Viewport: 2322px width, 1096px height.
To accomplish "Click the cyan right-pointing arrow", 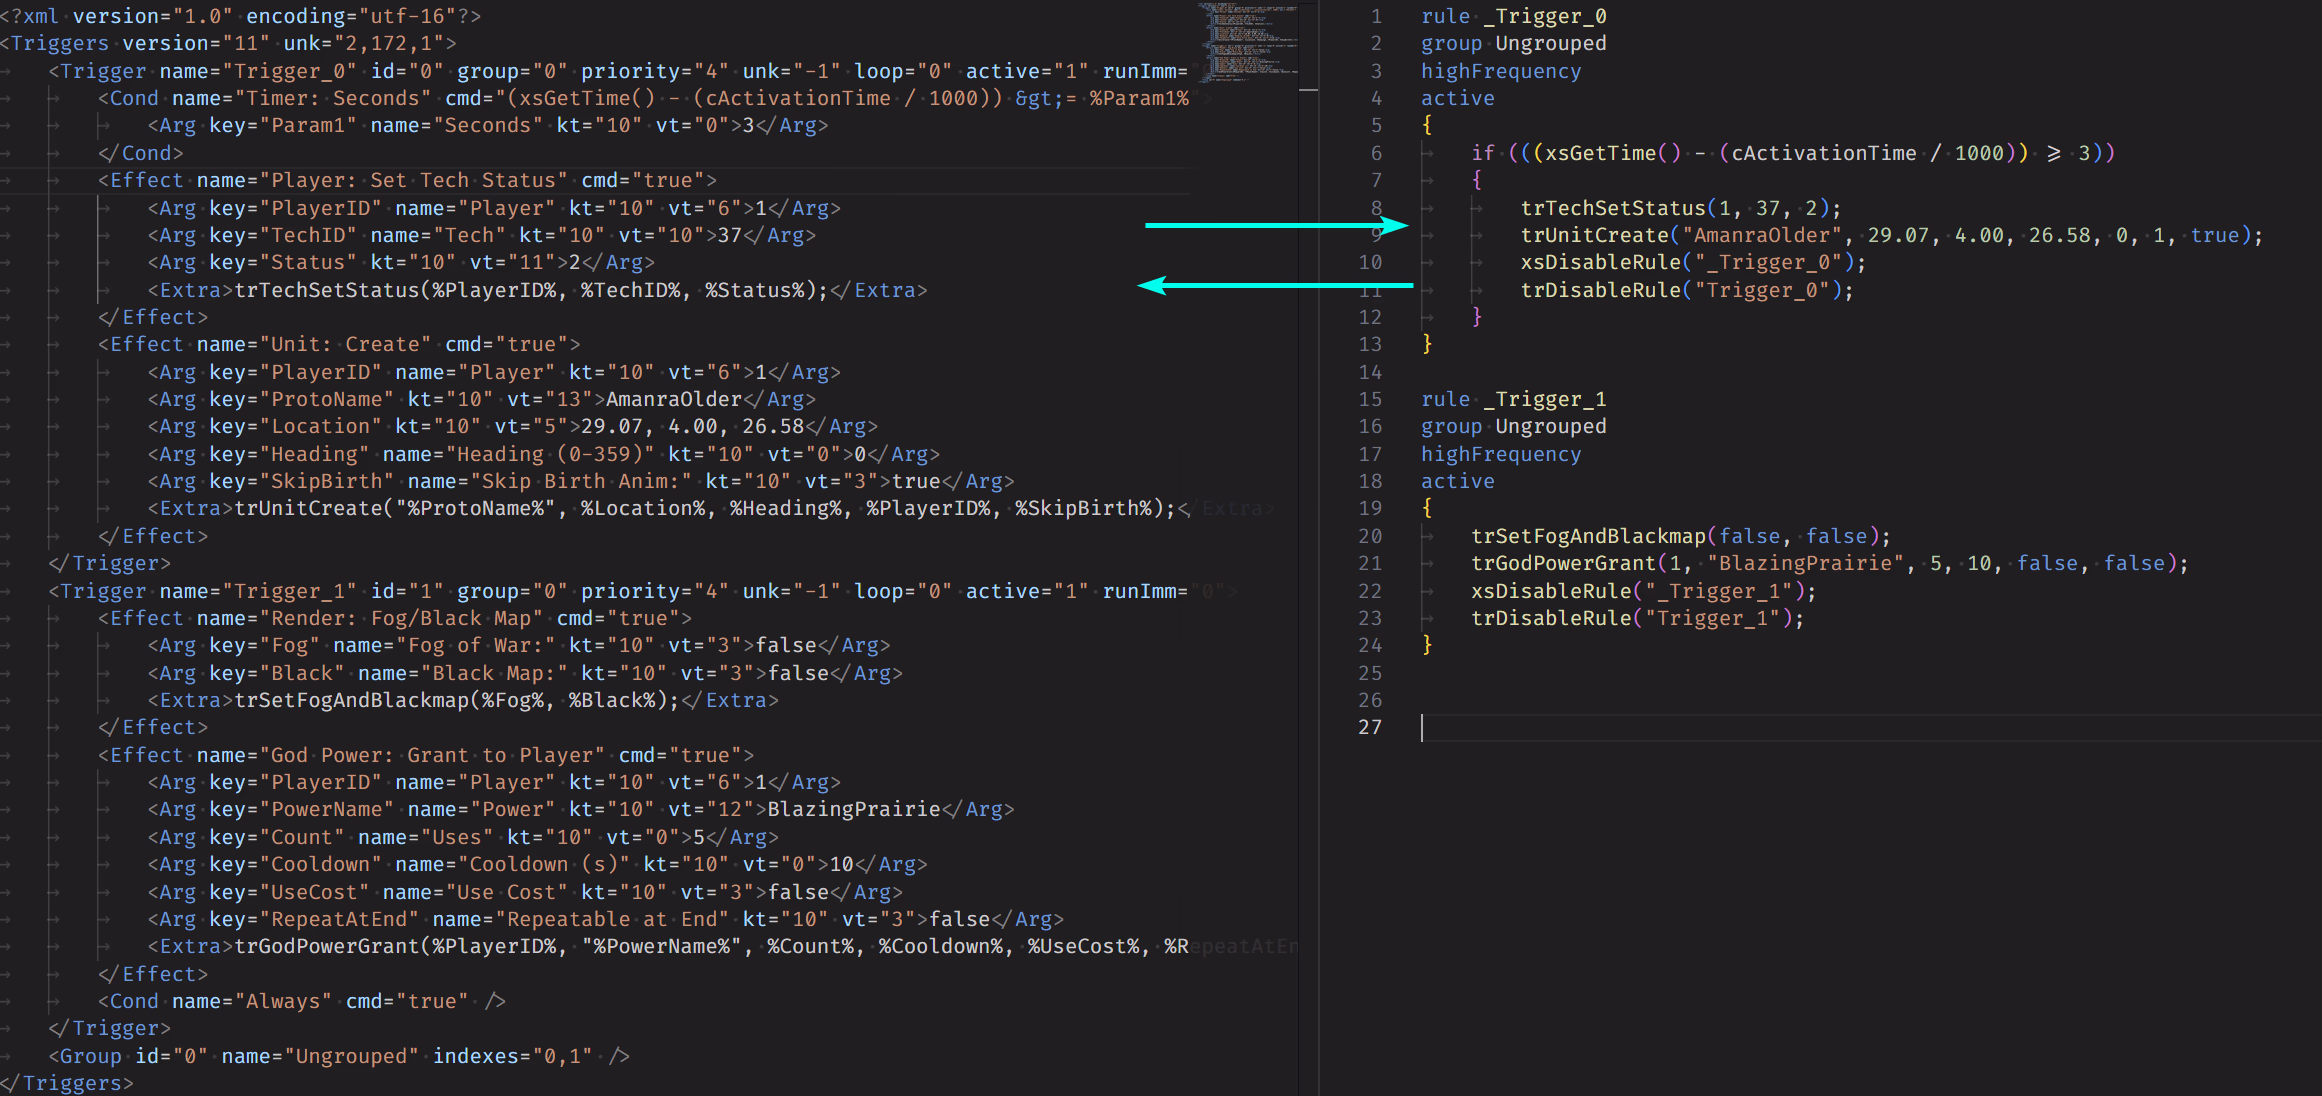I will point(1275,225).
